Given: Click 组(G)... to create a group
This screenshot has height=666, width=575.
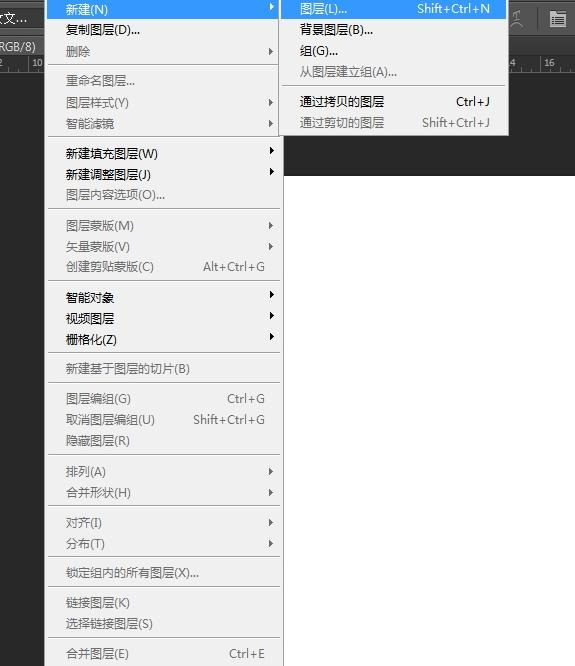Looking at the screenshot, I should coord(394,51).
